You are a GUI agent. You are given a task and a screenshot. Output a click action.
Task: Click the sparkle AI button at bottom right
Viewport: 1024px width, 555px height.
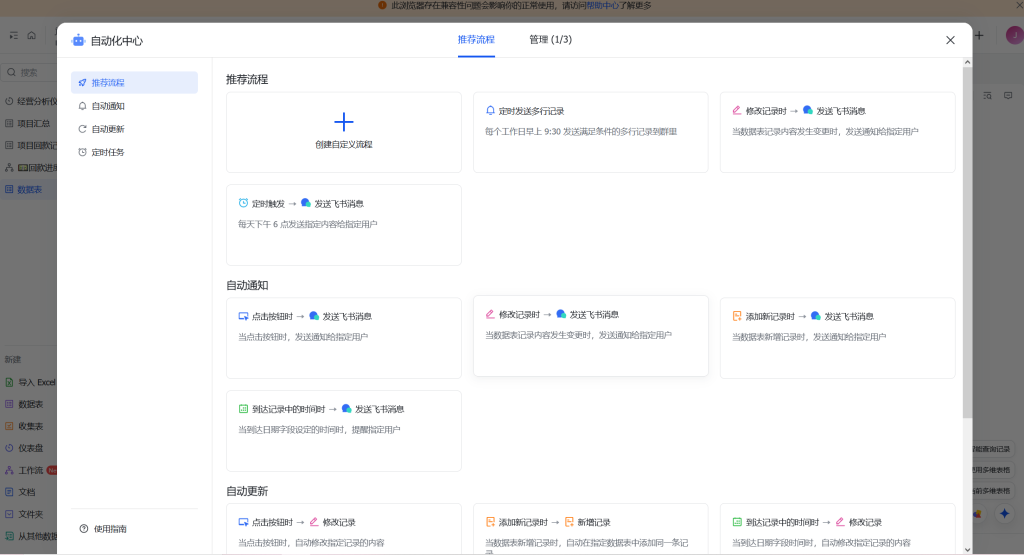coord(1004,514)
